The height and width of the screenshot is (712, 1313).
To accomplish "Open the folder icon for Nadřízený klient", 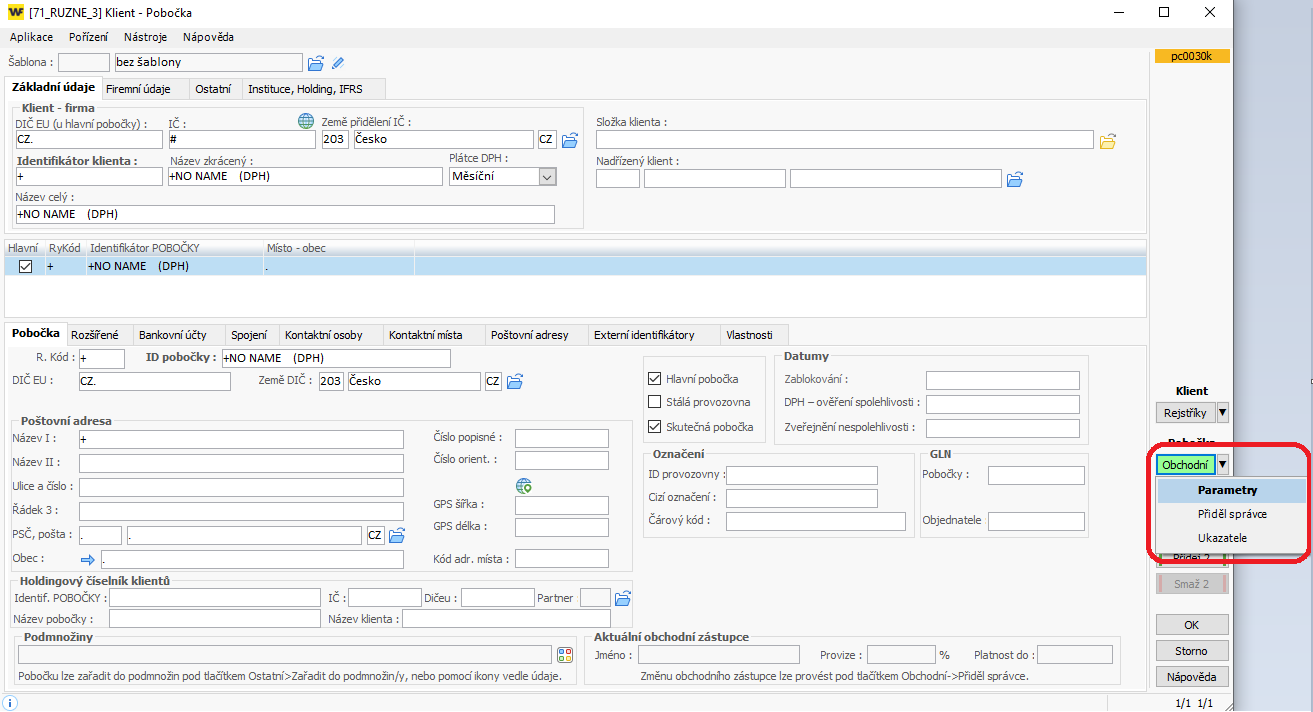I will [x=1015, y=179].
